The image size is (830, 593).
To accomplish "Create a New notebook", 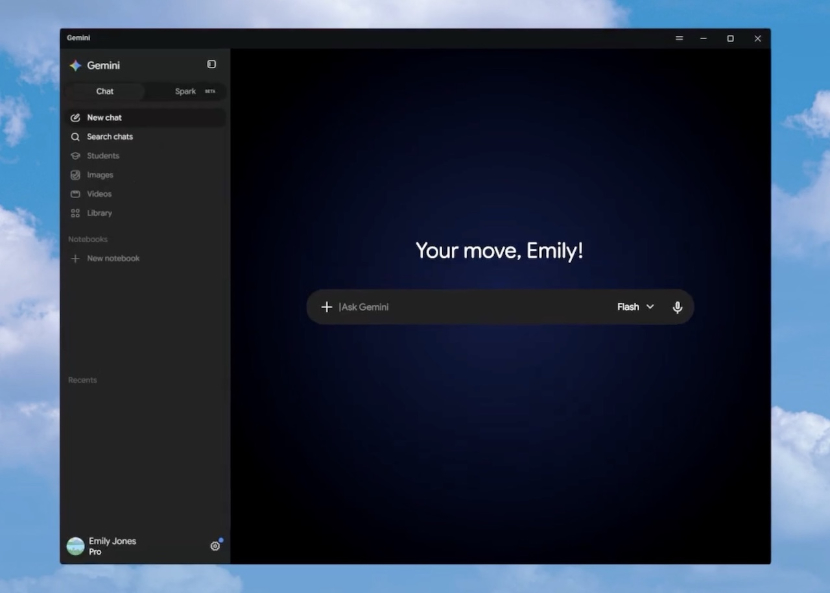I will (146, 258).
